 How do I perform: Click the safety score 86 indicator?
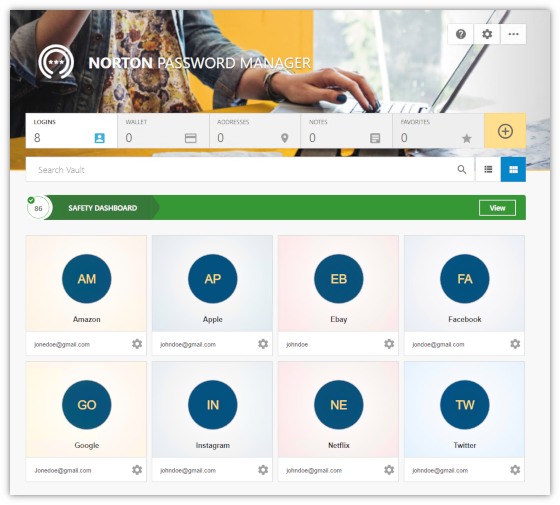38,208
